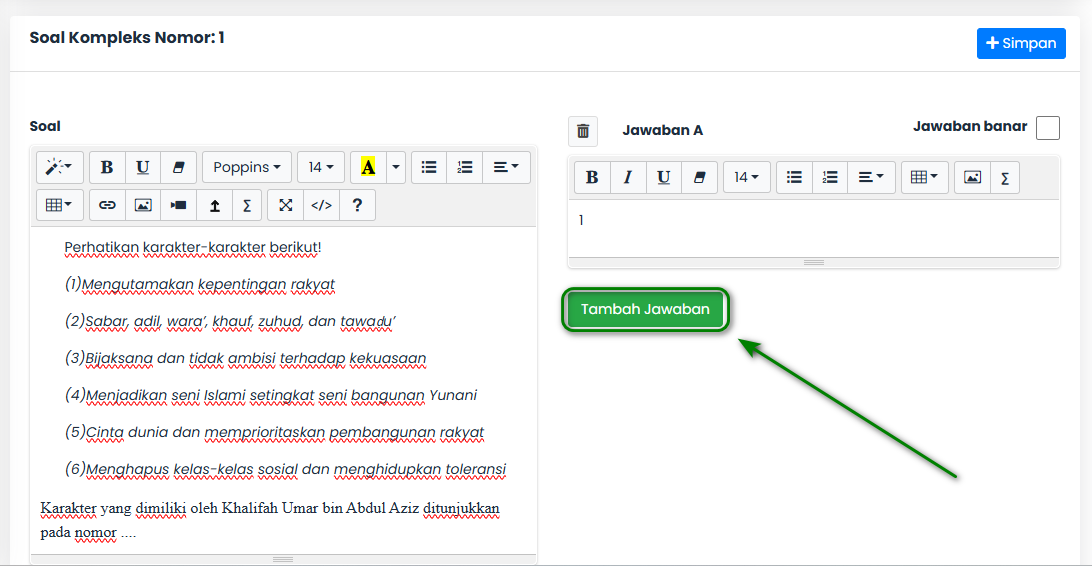Click the Tambah Jawaban button
This screenshot has height=566, width=1092.
tap(645, 309)
